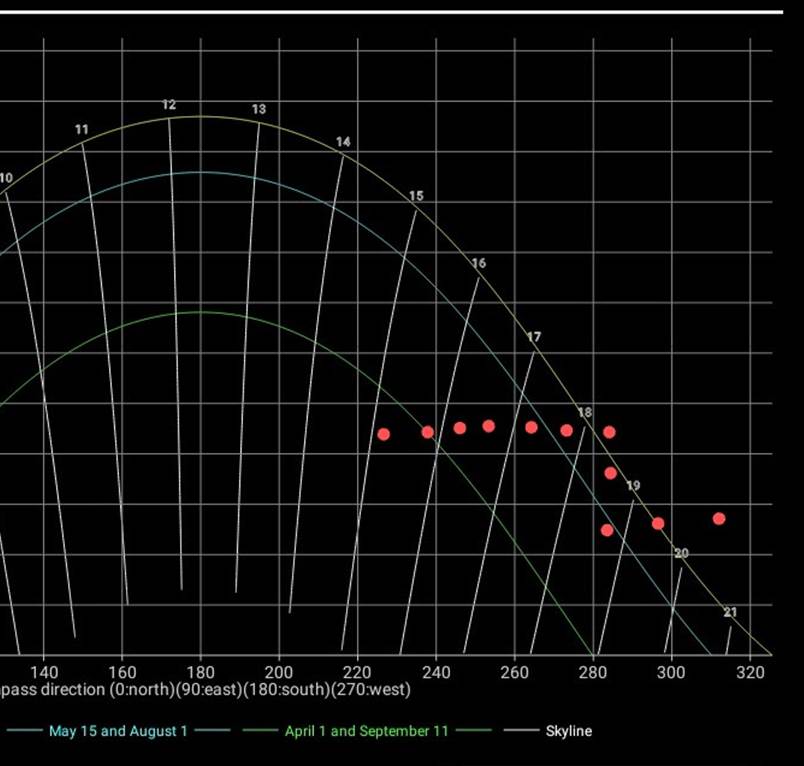Tap the red dot right of hour 18 label
Viewport: 804px width, 766px height.
(609, 432)
